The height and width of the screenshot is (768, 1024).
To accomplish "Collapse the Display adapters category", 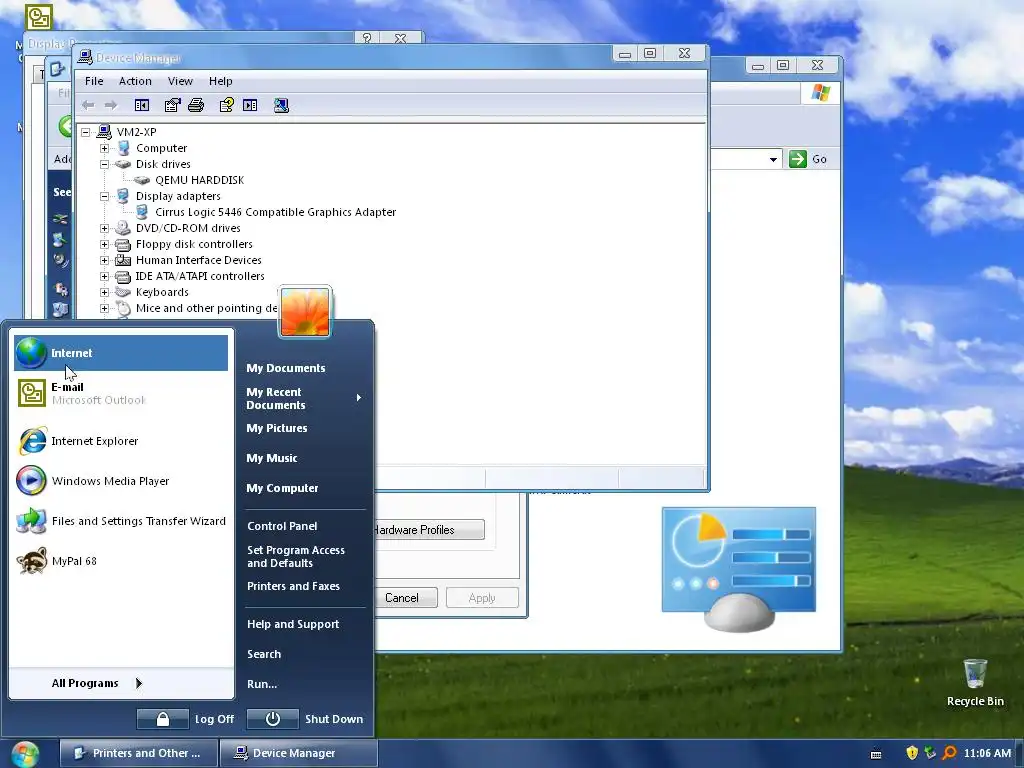I will pos(104,196).
